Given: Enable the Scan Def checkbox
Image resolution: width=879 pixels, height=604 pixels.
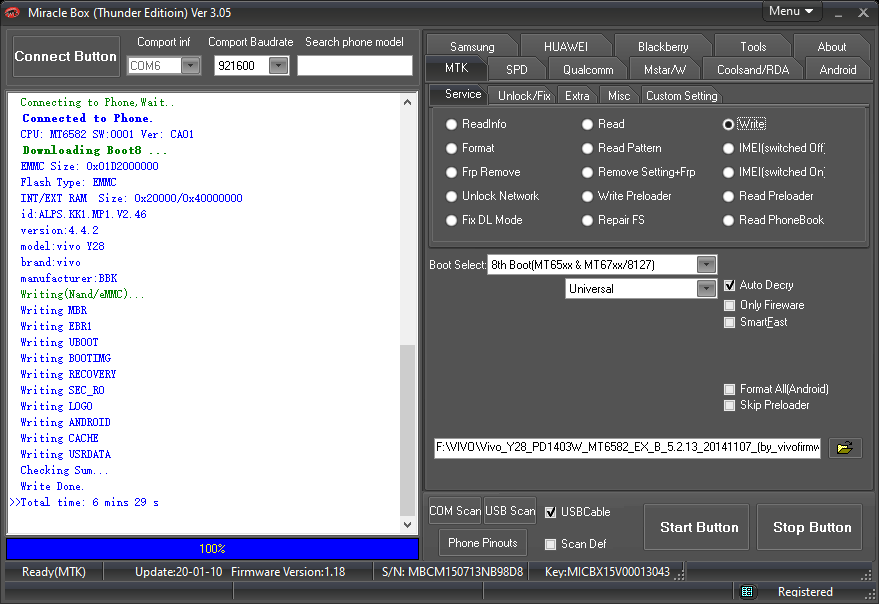Looking at the screenshot, I should point(550,544).
